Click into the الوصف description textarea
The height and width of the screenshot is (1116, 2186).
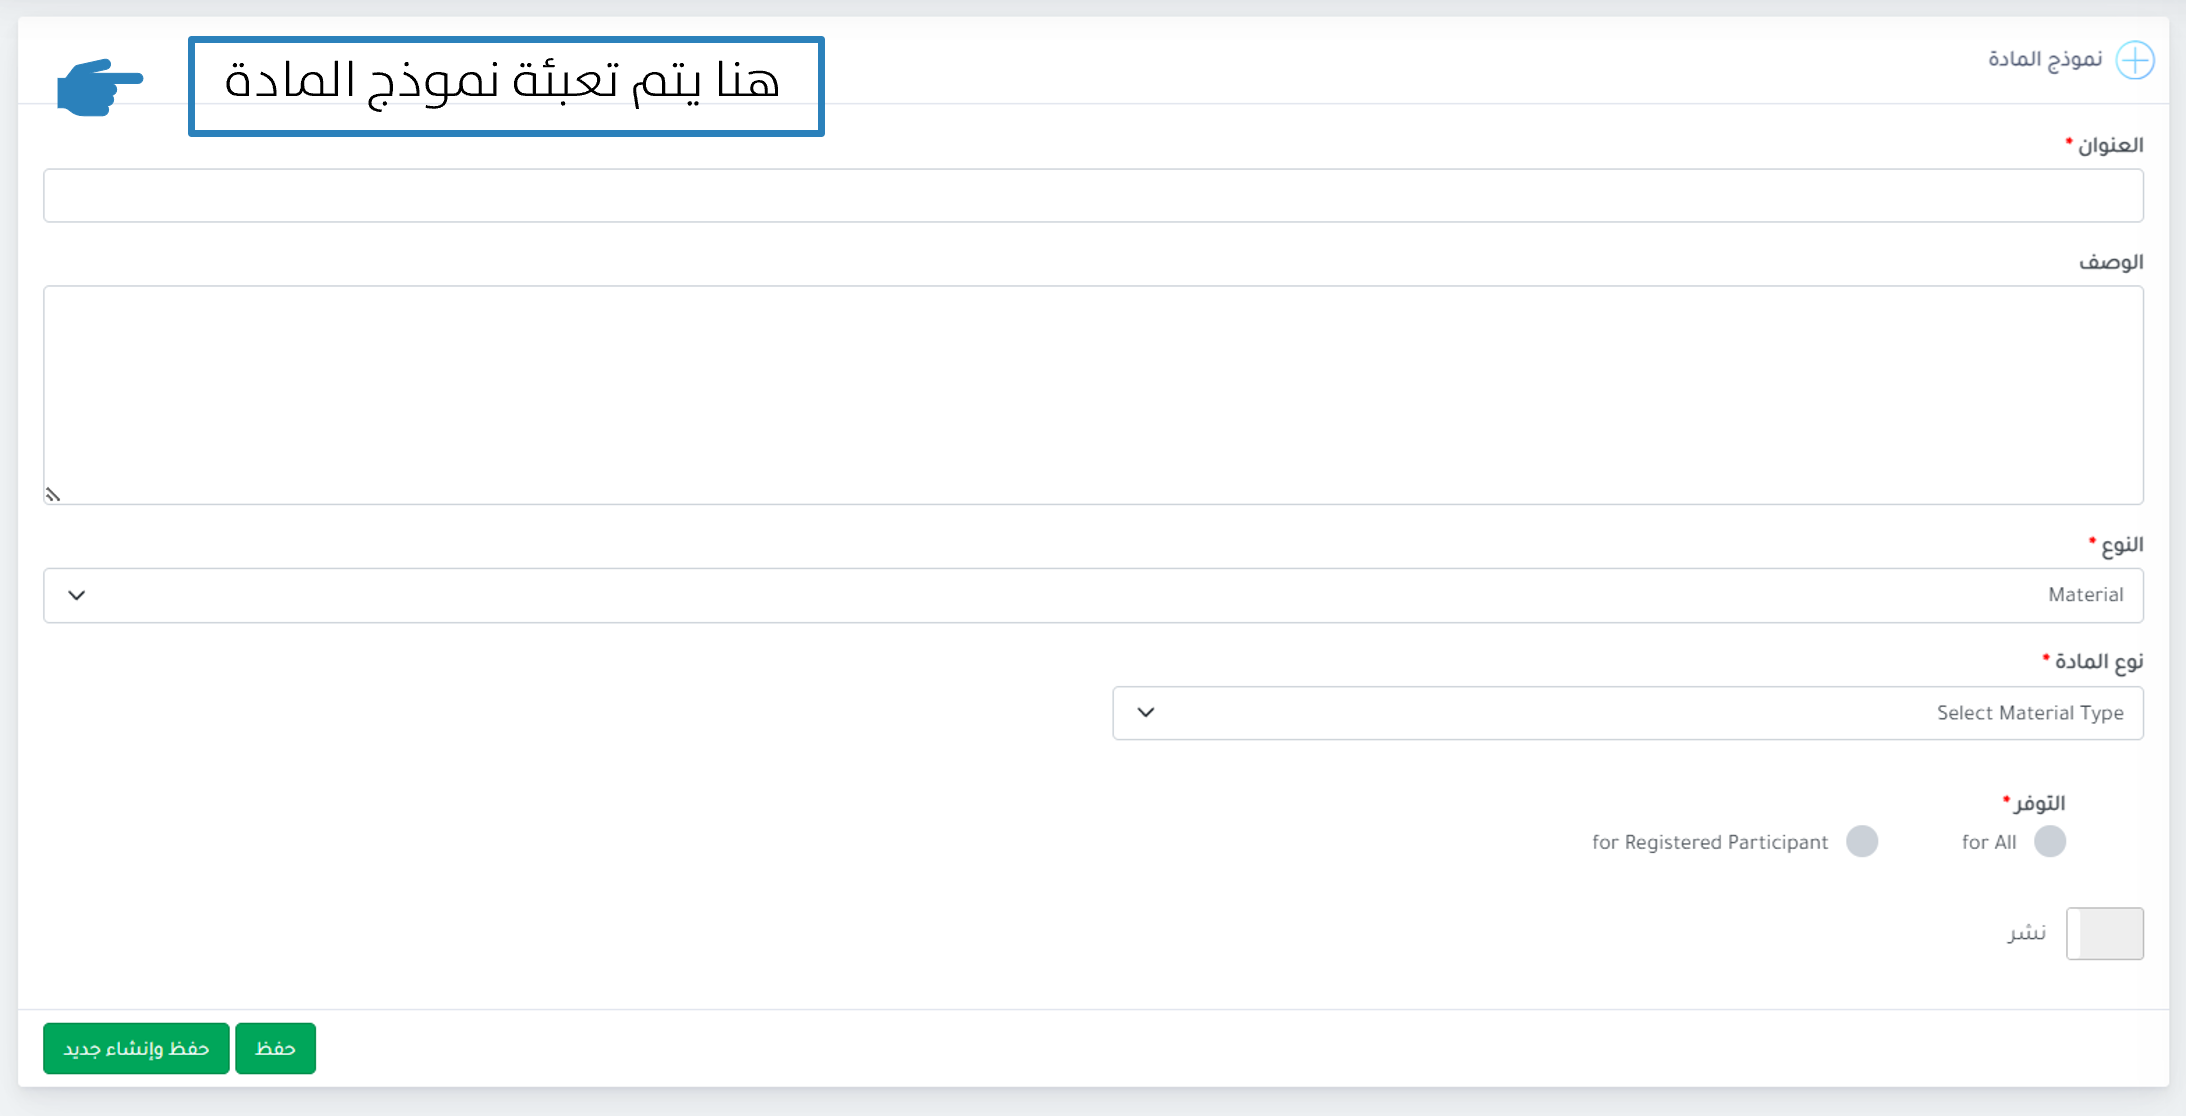coord(1093,395)
